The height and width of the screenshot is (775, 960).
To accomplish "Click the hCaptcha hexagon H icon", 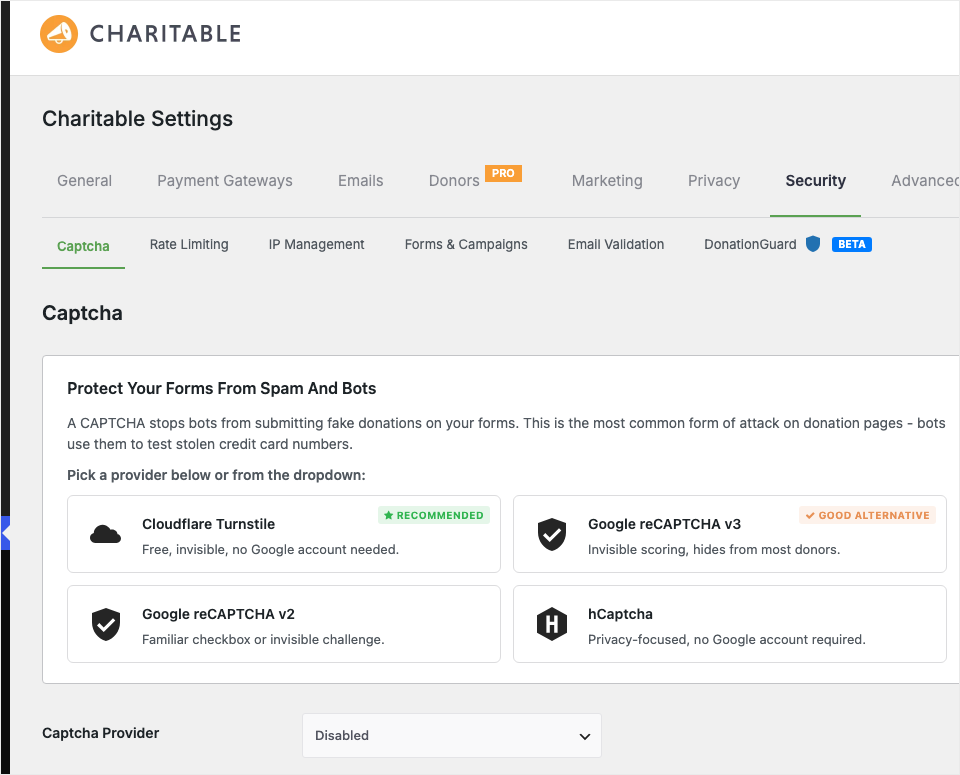I will point(552,624).
